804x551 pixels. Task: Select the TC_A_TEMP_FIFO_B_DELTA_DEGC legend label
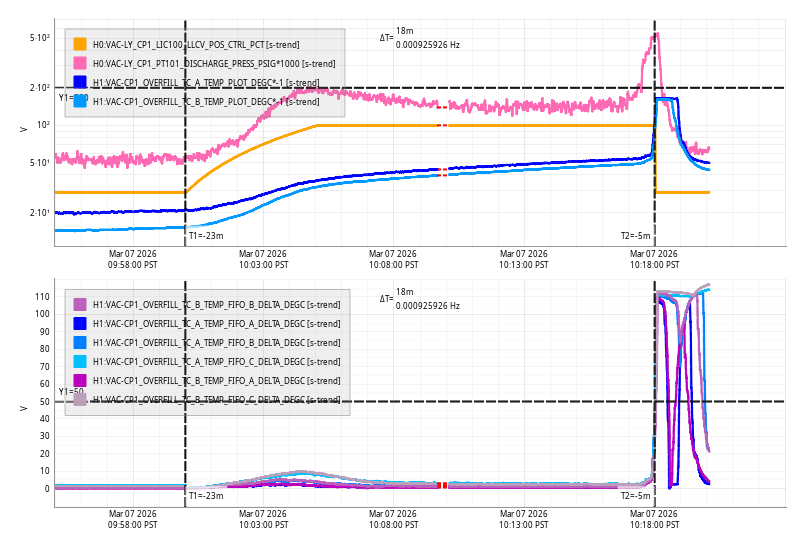[x=216, y=342]
